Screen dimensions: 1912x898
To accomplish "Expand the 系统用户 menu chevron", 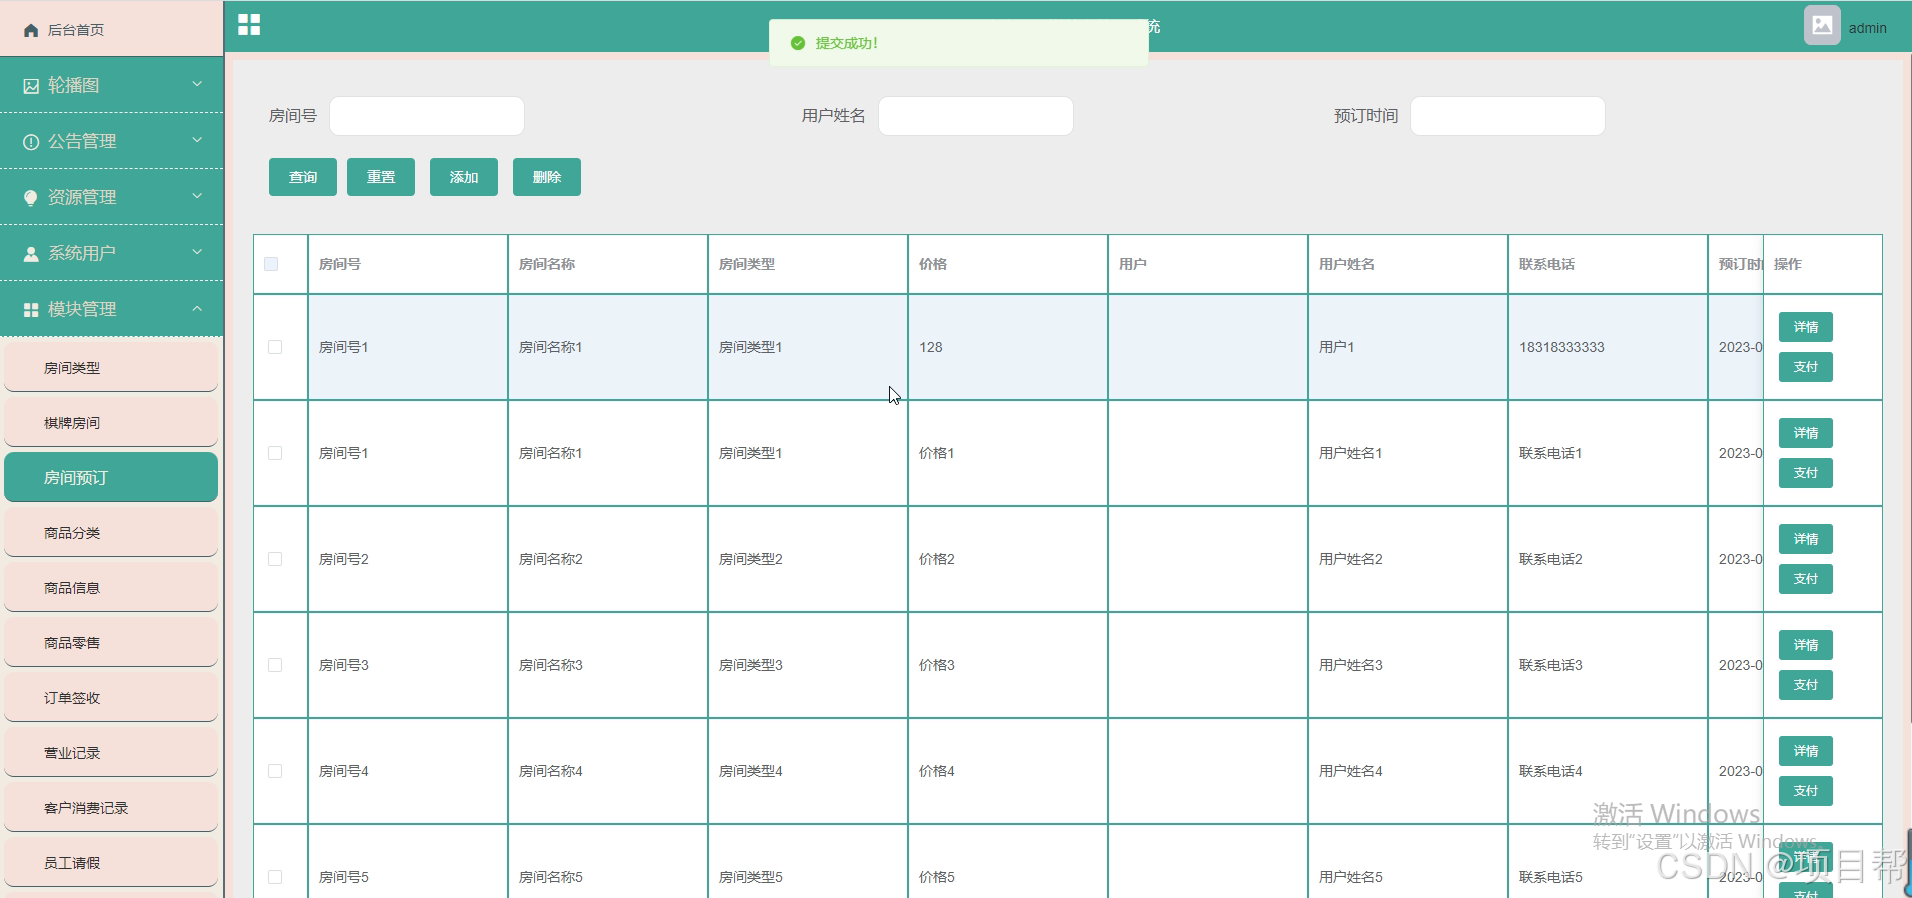I will tap(197, 252).
